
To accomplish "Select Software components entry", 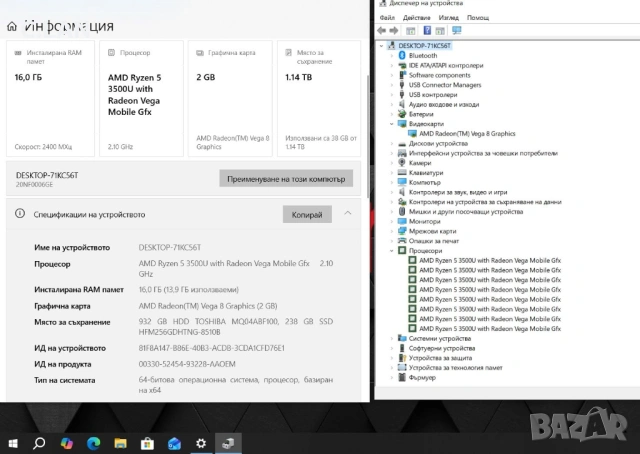I will point(440,75).
